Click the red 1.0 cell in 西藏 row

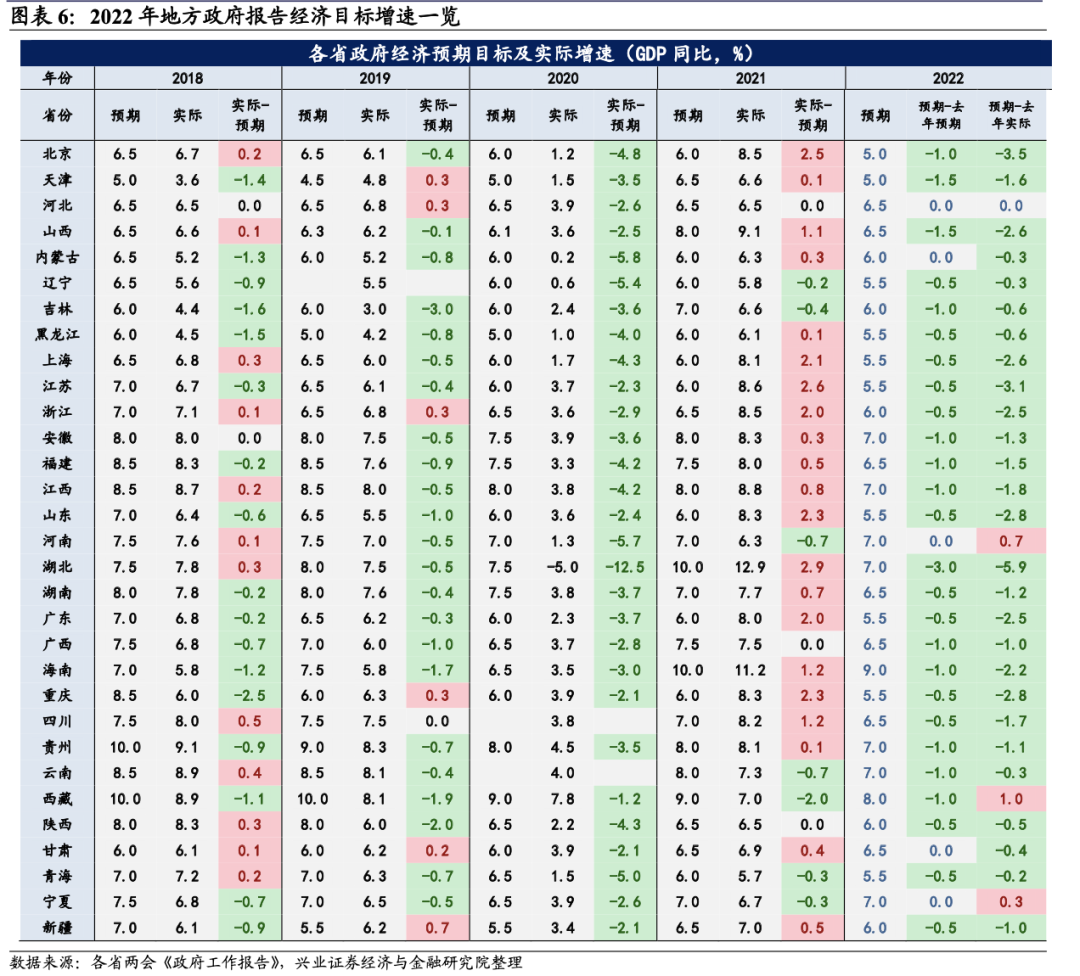click(x=1012, y=798)
